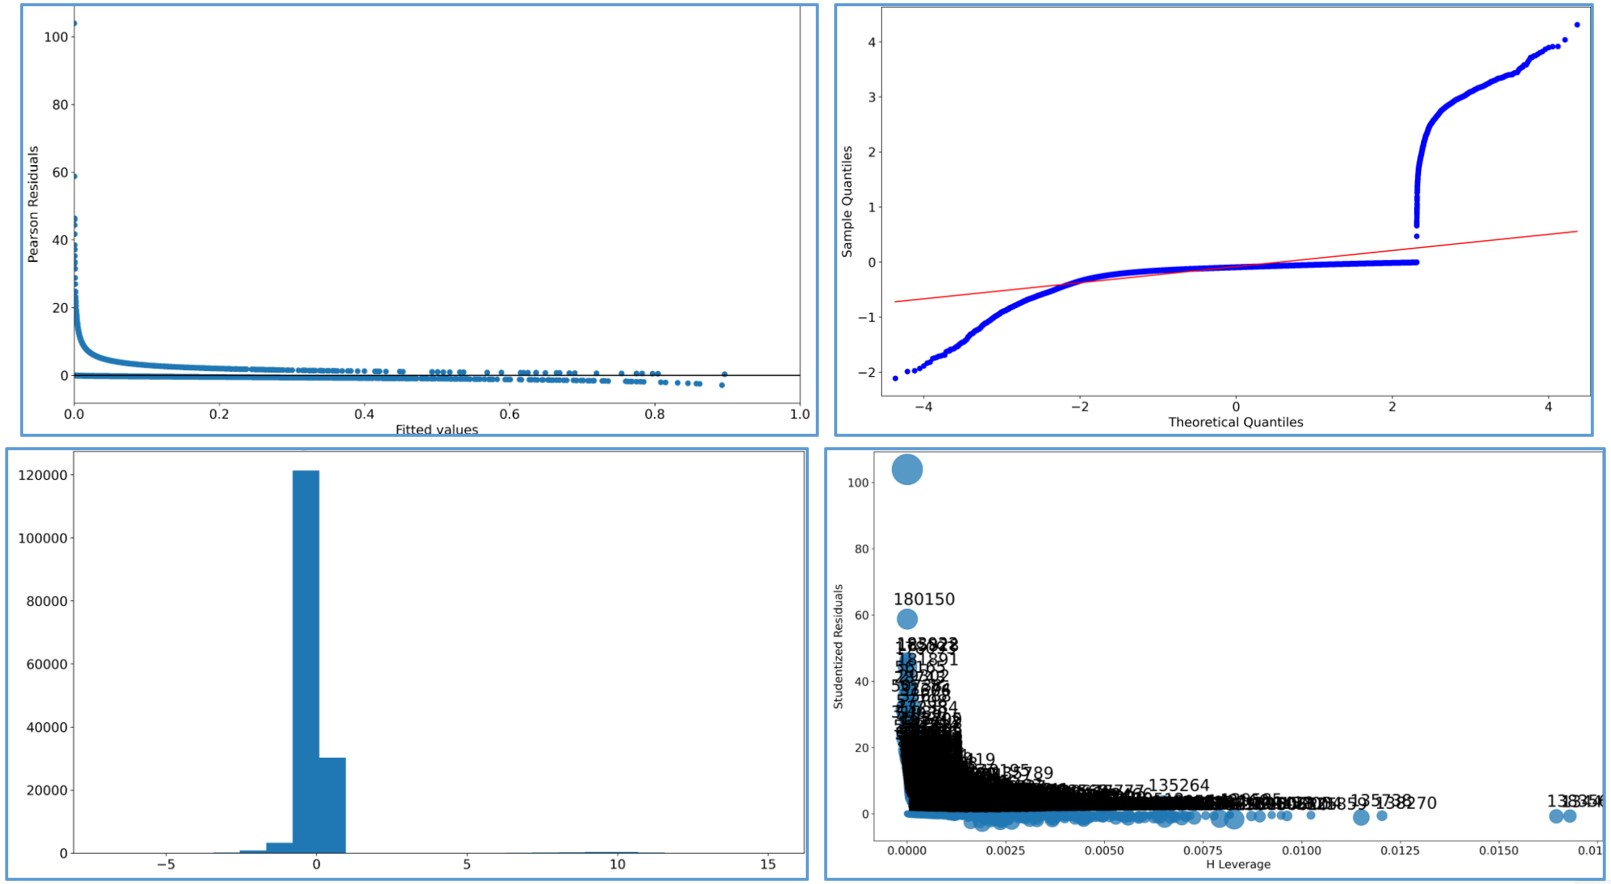Image resolution: width=1611 pixels, height=884 pixels.
Task: Pick the top-right-most blue point in the Q-Q plot
Action: coord(1577,25)
